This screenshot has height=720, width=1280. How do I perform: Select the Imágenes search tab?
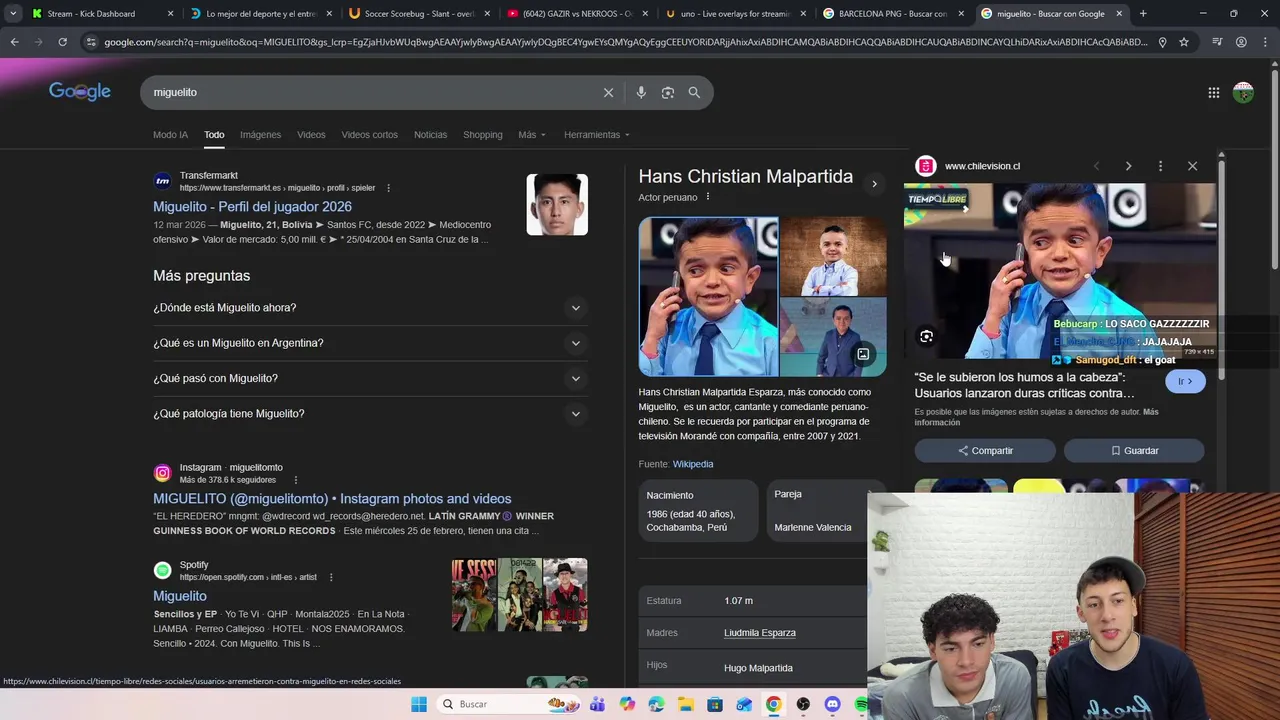click(x=260, y=135)
